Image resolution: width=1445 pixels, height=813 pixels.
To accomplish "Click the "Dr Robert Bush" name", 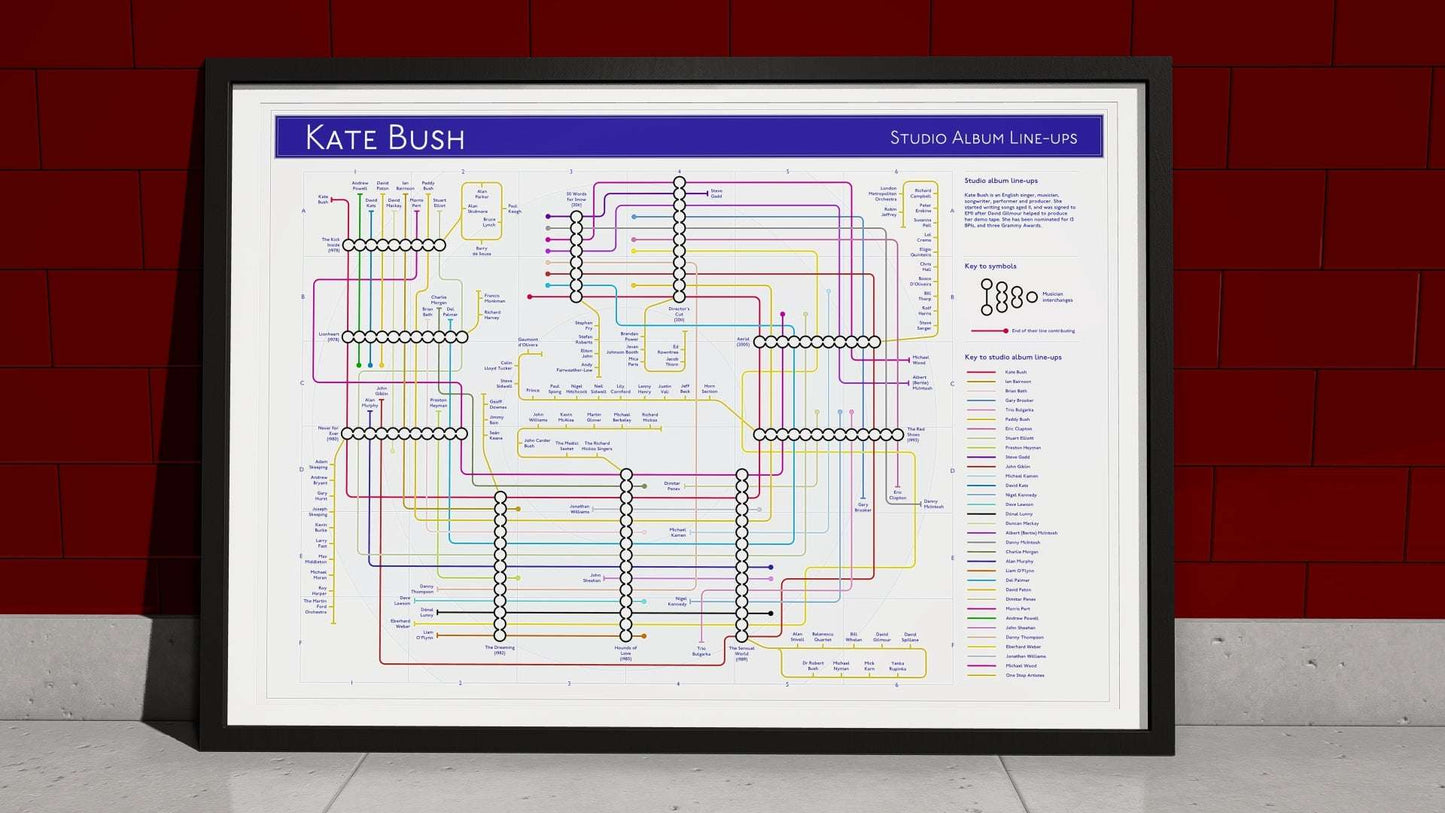I will (x=813, y=665).
